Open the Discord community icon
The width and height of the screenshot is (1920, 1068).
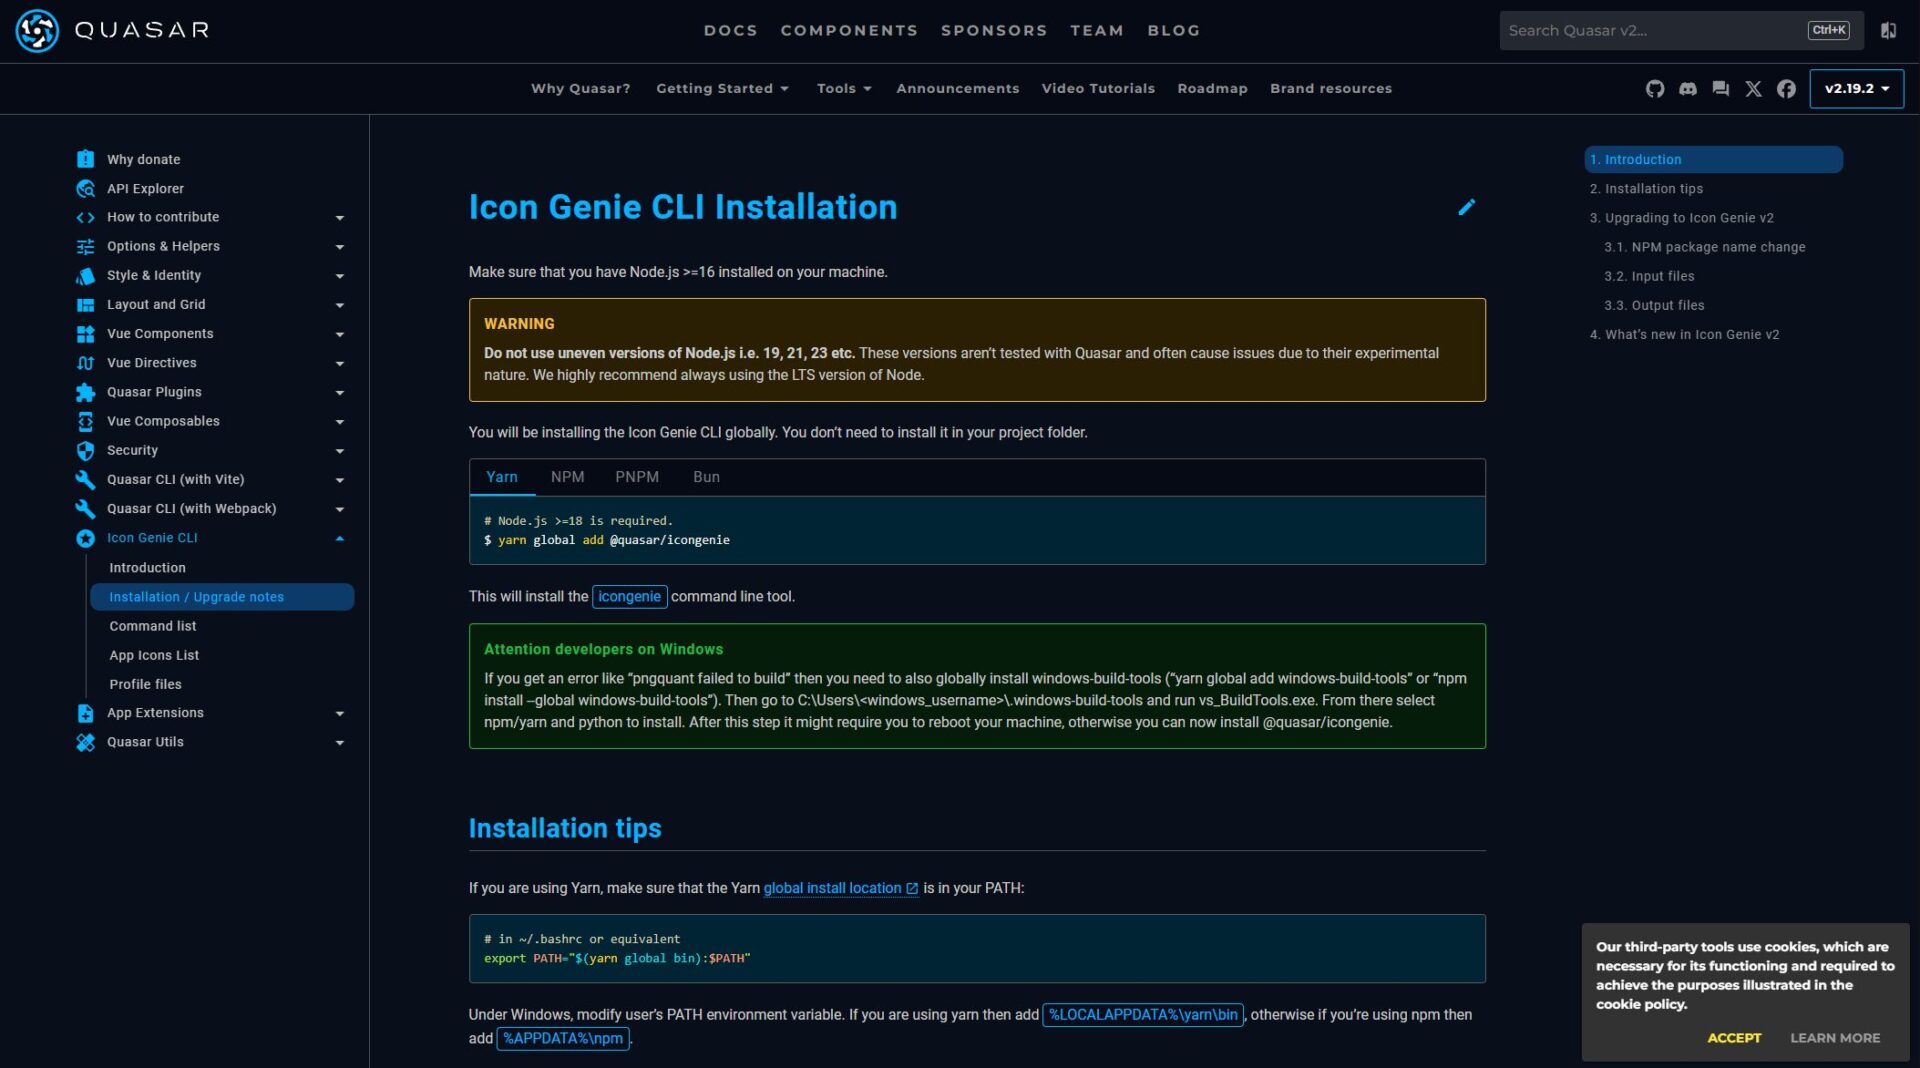[x=1688, y=89]
